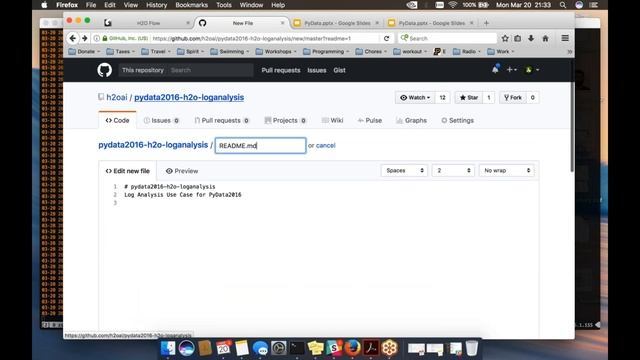This screenshot has width=640, height=360.
Task: Reload the page with the refresh icon
Action: coord(387,38)
